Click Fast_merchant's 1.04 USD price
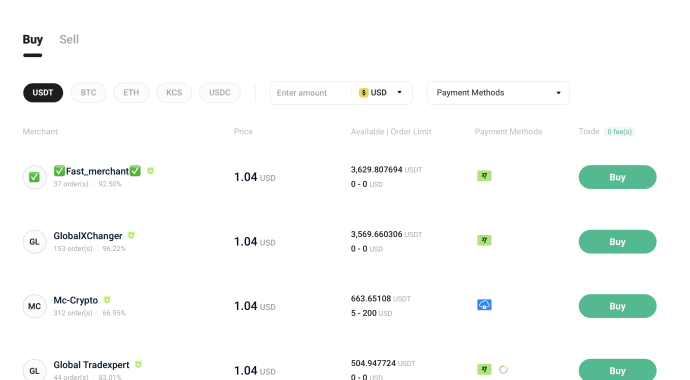 255,177
